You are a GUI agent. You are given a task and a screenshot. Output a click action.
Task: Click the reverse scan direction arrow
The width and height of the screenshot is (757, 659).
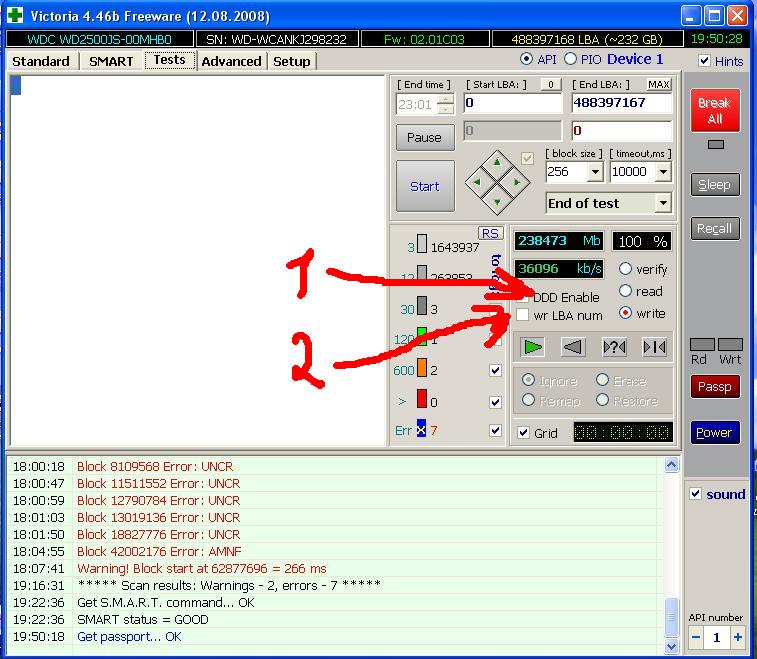click(573, 347)
